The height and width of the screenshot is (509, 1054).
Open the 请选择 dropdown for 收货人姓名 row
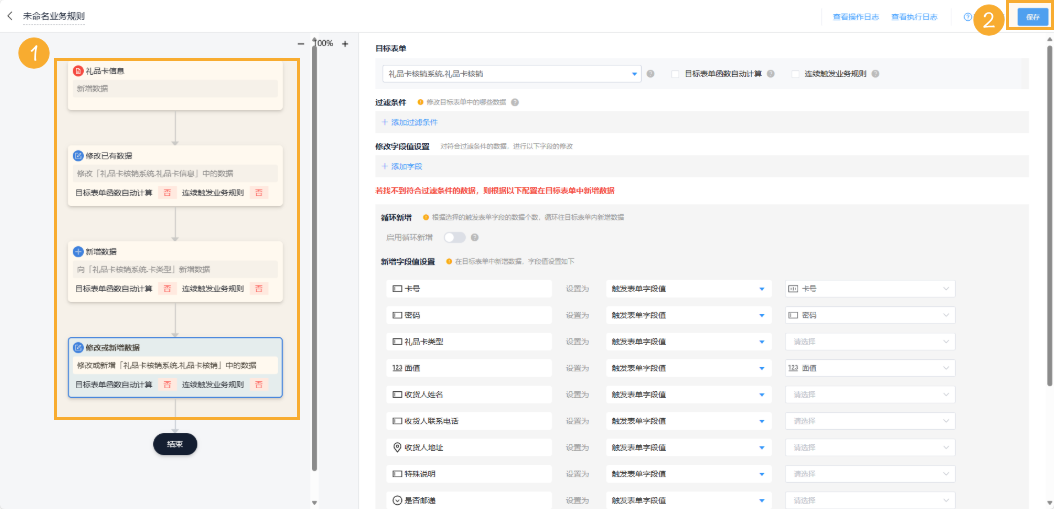point(870,394)
